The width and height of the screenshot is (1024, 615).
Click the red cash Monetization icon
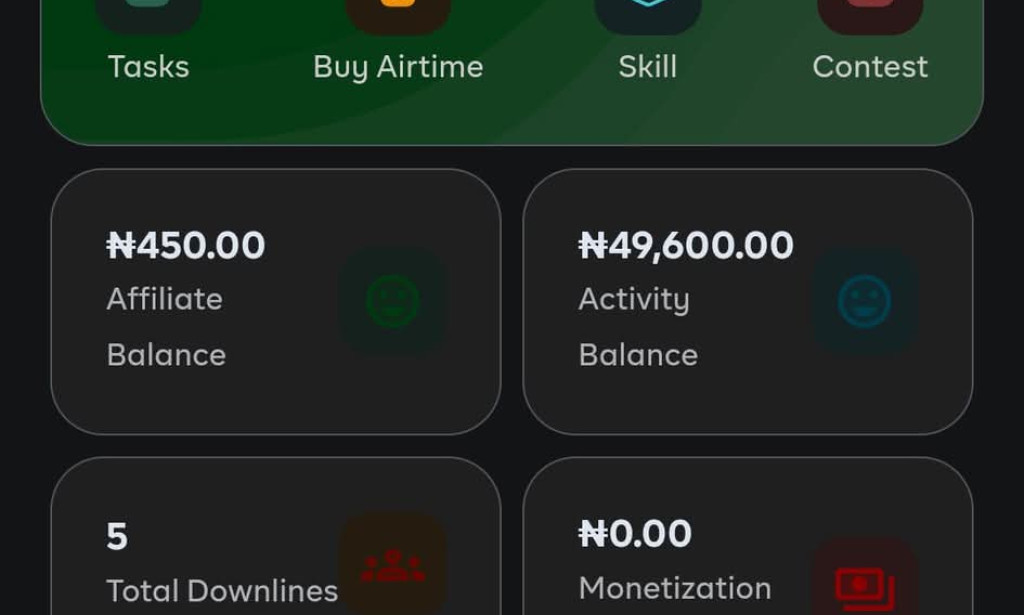[865, 585]
